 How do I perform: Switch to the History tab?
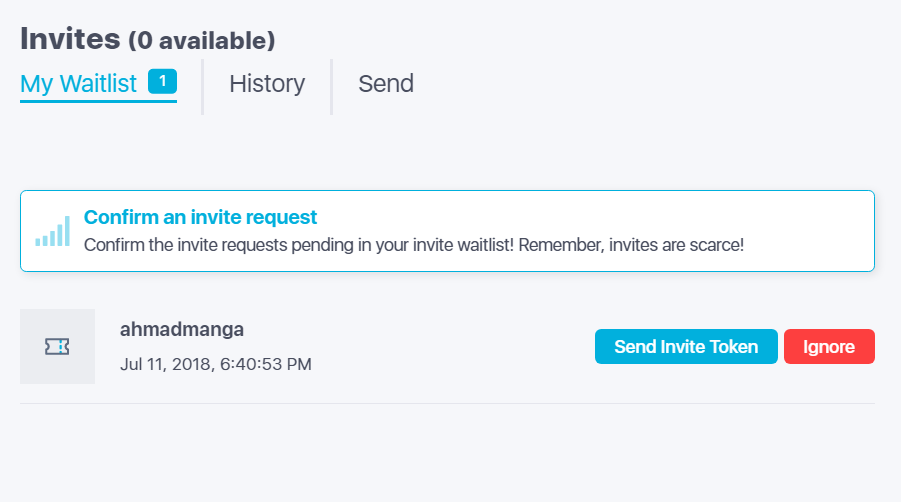pos(267,84)
